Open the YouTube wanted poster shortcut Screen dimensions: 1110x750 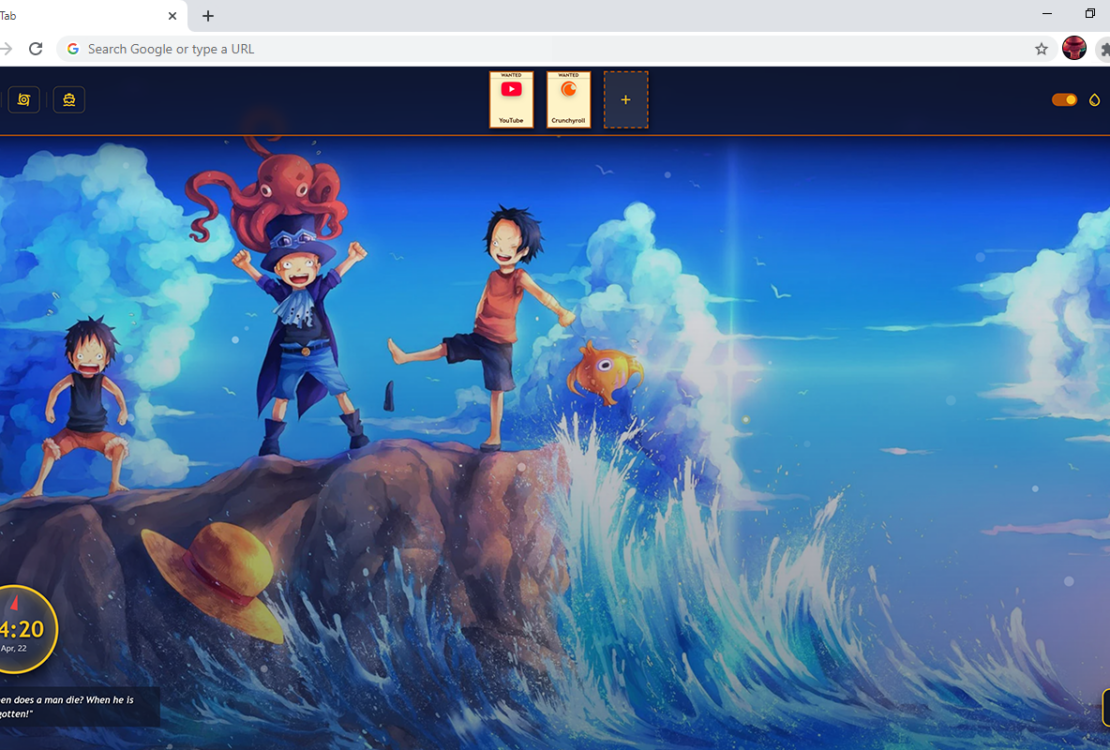[x=511, y=99]
